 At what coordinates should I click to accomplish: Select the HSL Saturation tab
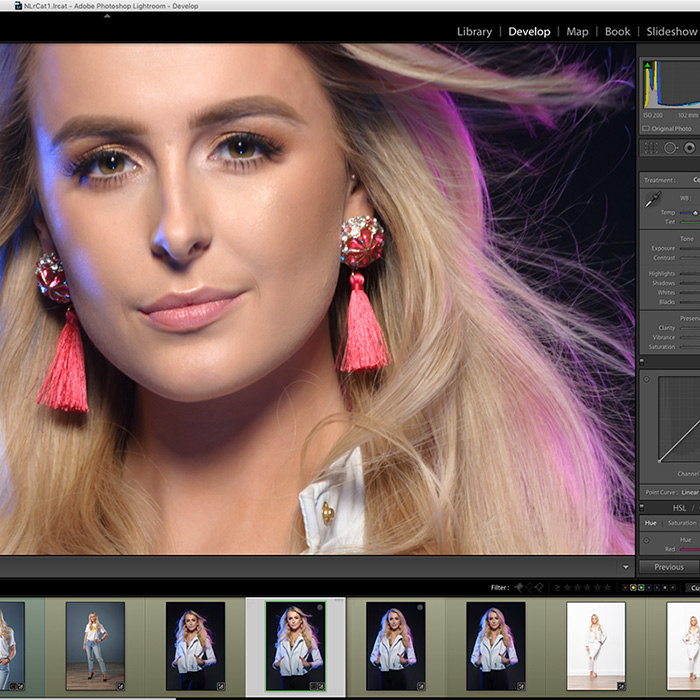click(682, 523)
